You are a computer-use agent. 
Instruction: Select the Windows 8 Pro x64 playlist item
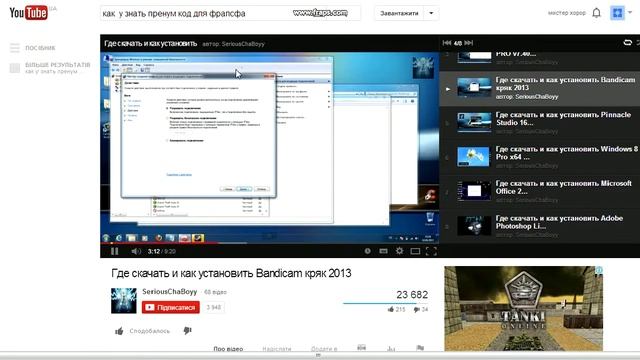[x=540, y=158]
